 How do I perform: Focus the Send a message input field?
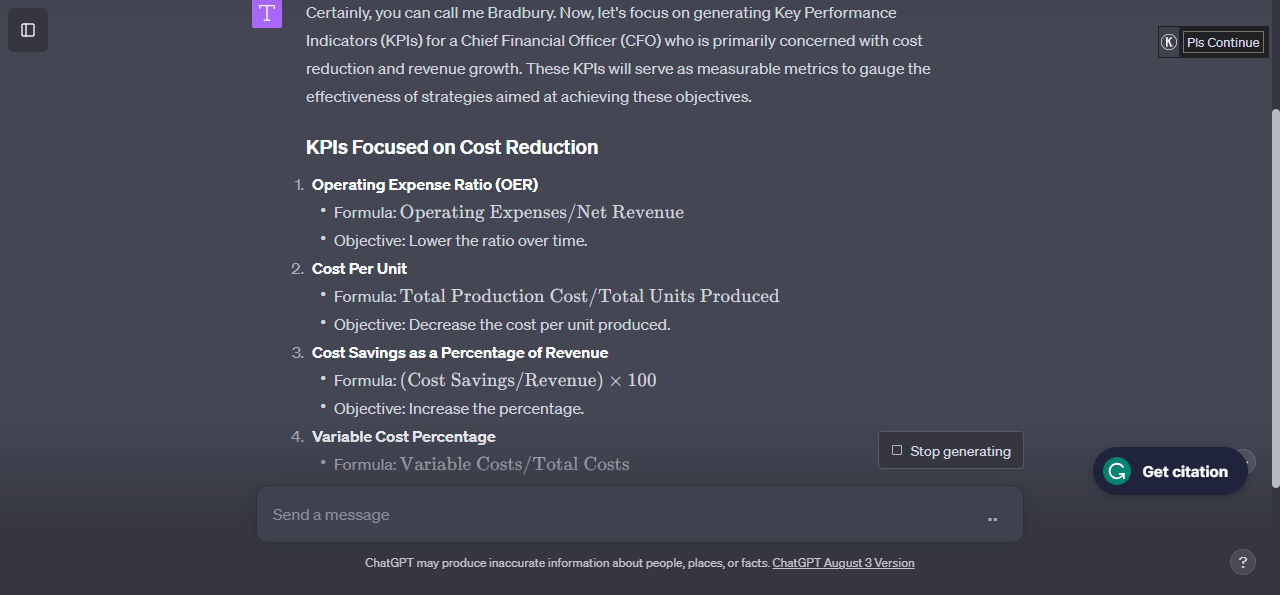[x=640, y=514]
